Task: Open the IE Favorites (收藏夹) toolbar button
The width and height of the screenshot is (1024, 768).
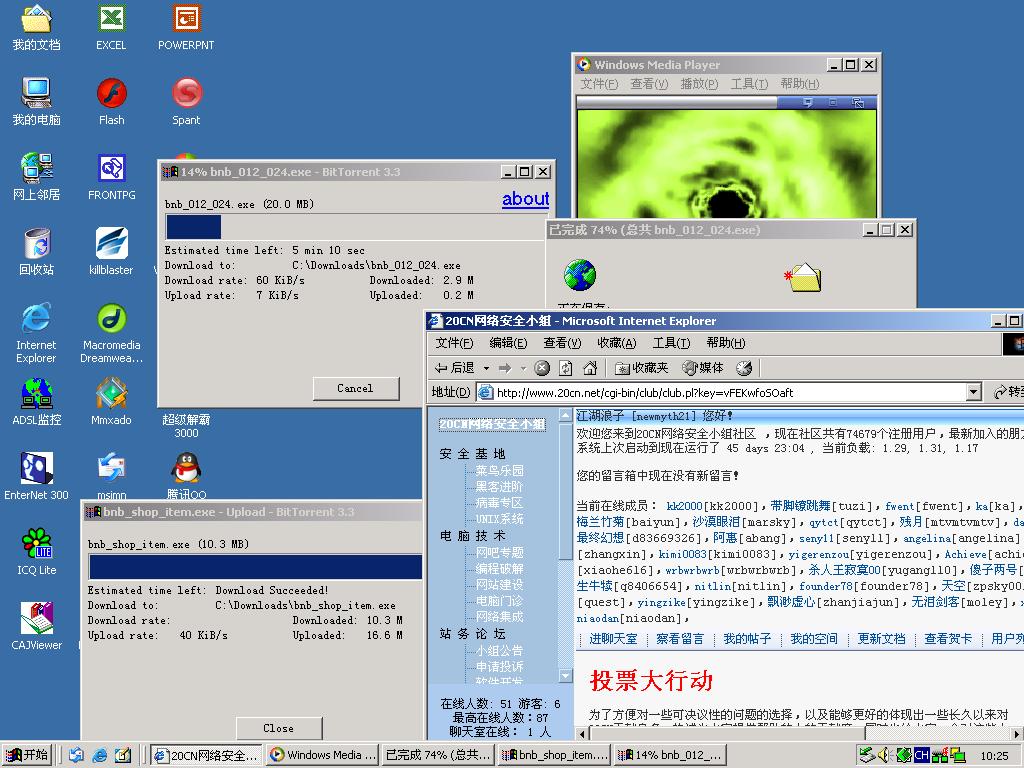Action: (x=642, y=368)
